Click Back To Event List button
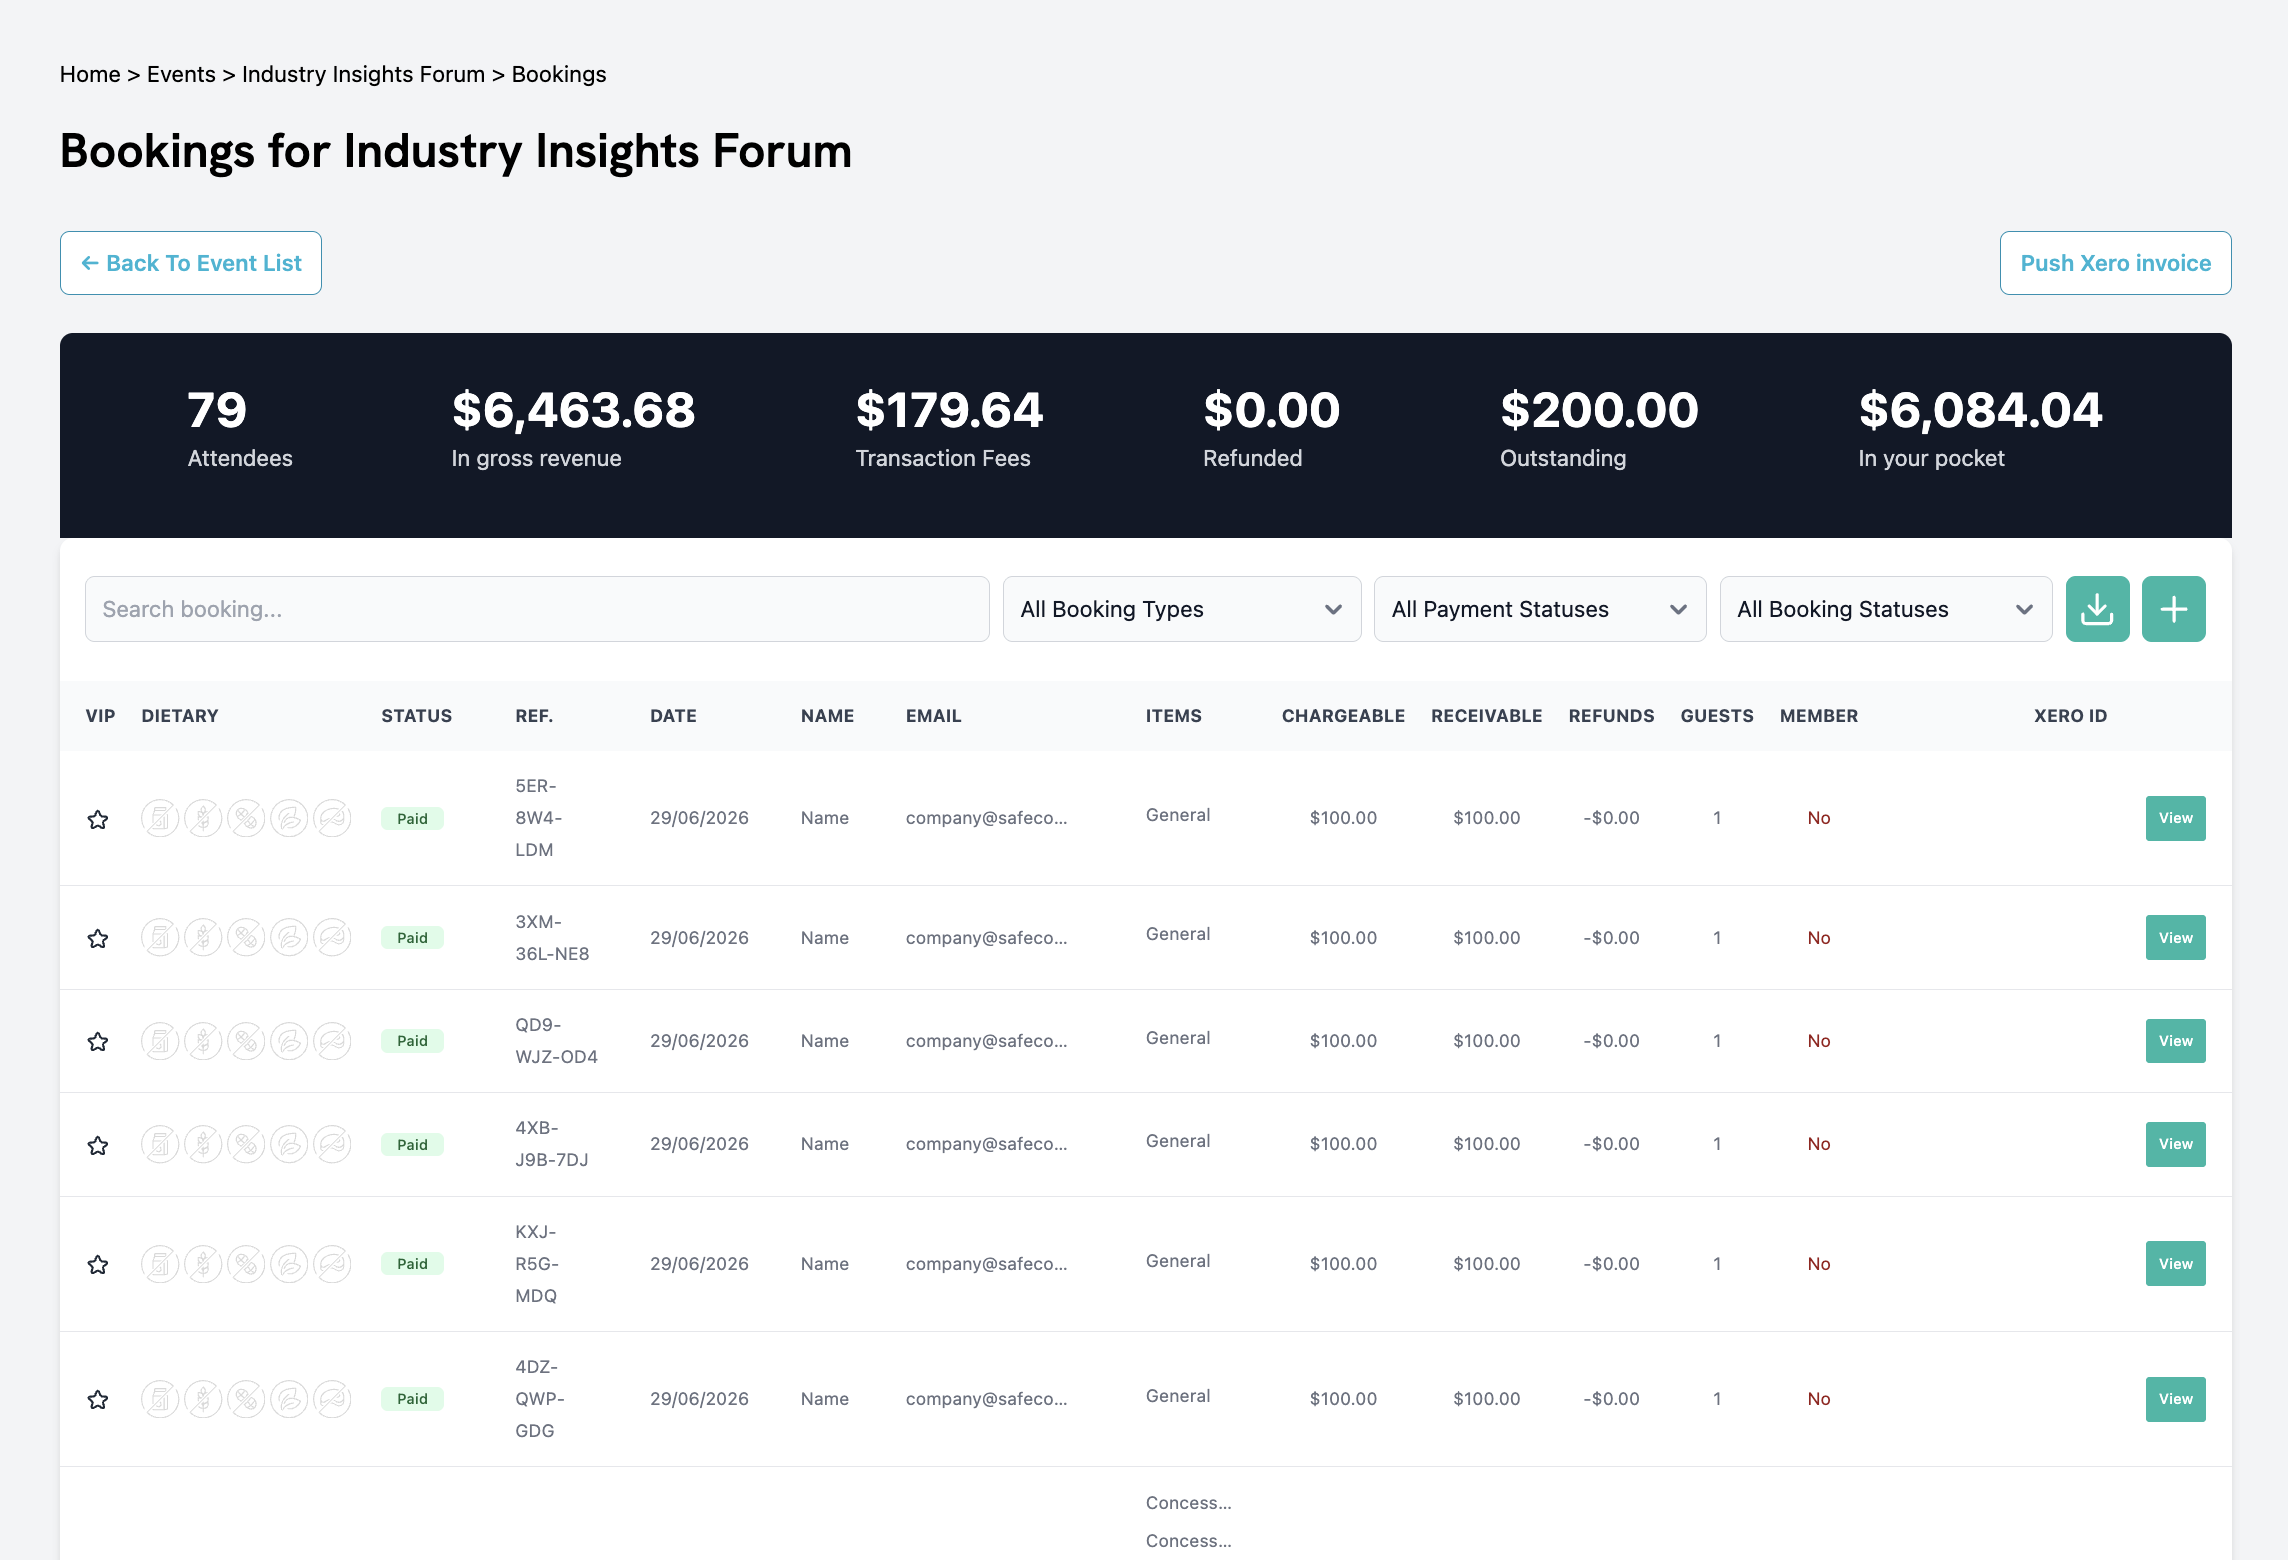Image resolution: width=2288 pixels, height=1560 pixels. click(191, 263)
